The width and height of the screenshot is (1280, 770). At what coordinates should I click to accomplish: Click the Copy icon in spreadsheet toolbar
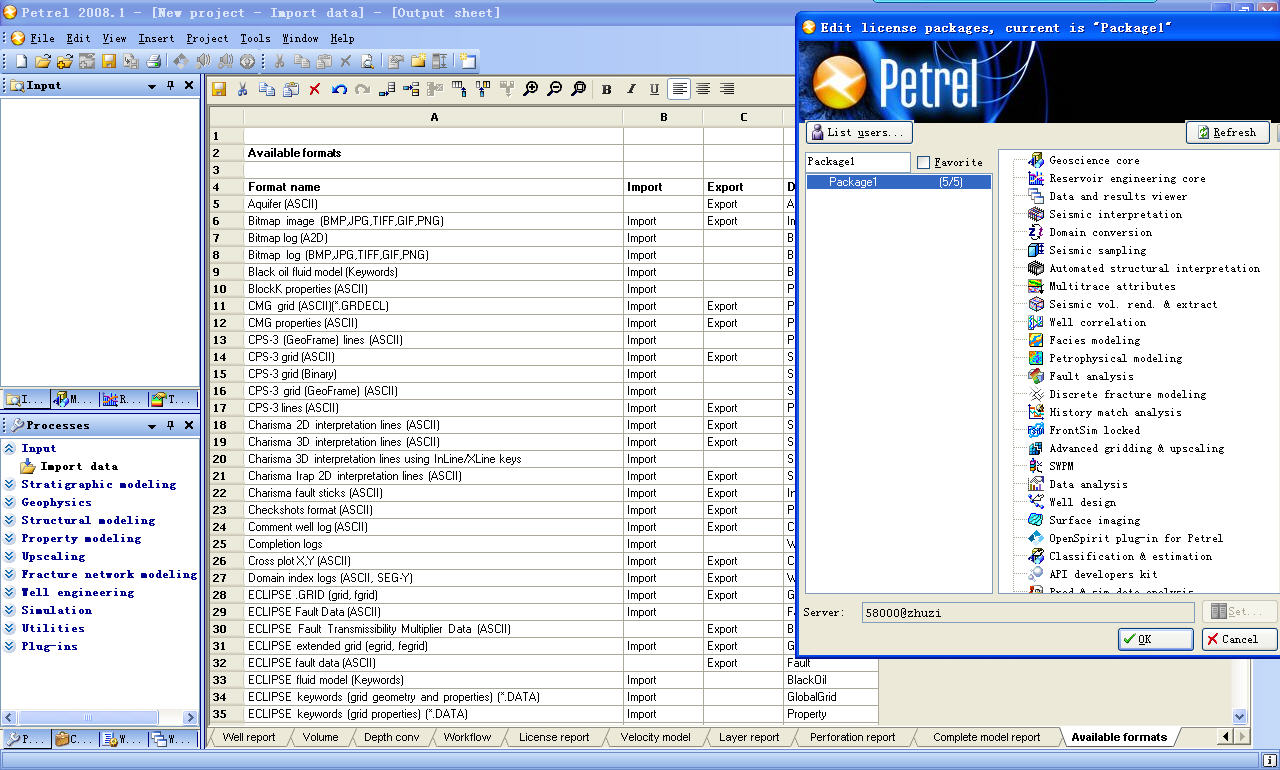tap(267, 89)
